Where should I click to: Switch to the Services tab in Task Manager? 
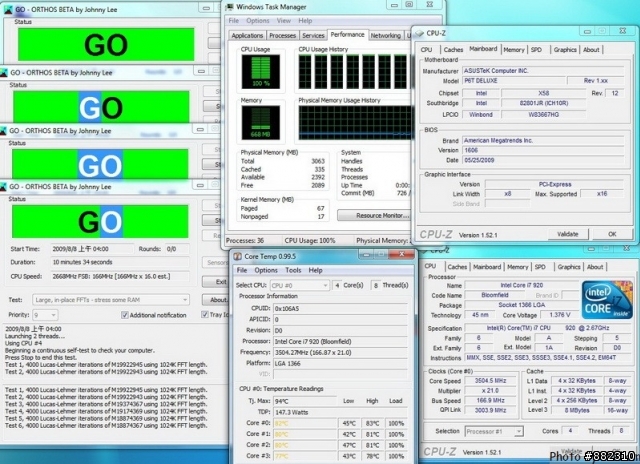313,36
